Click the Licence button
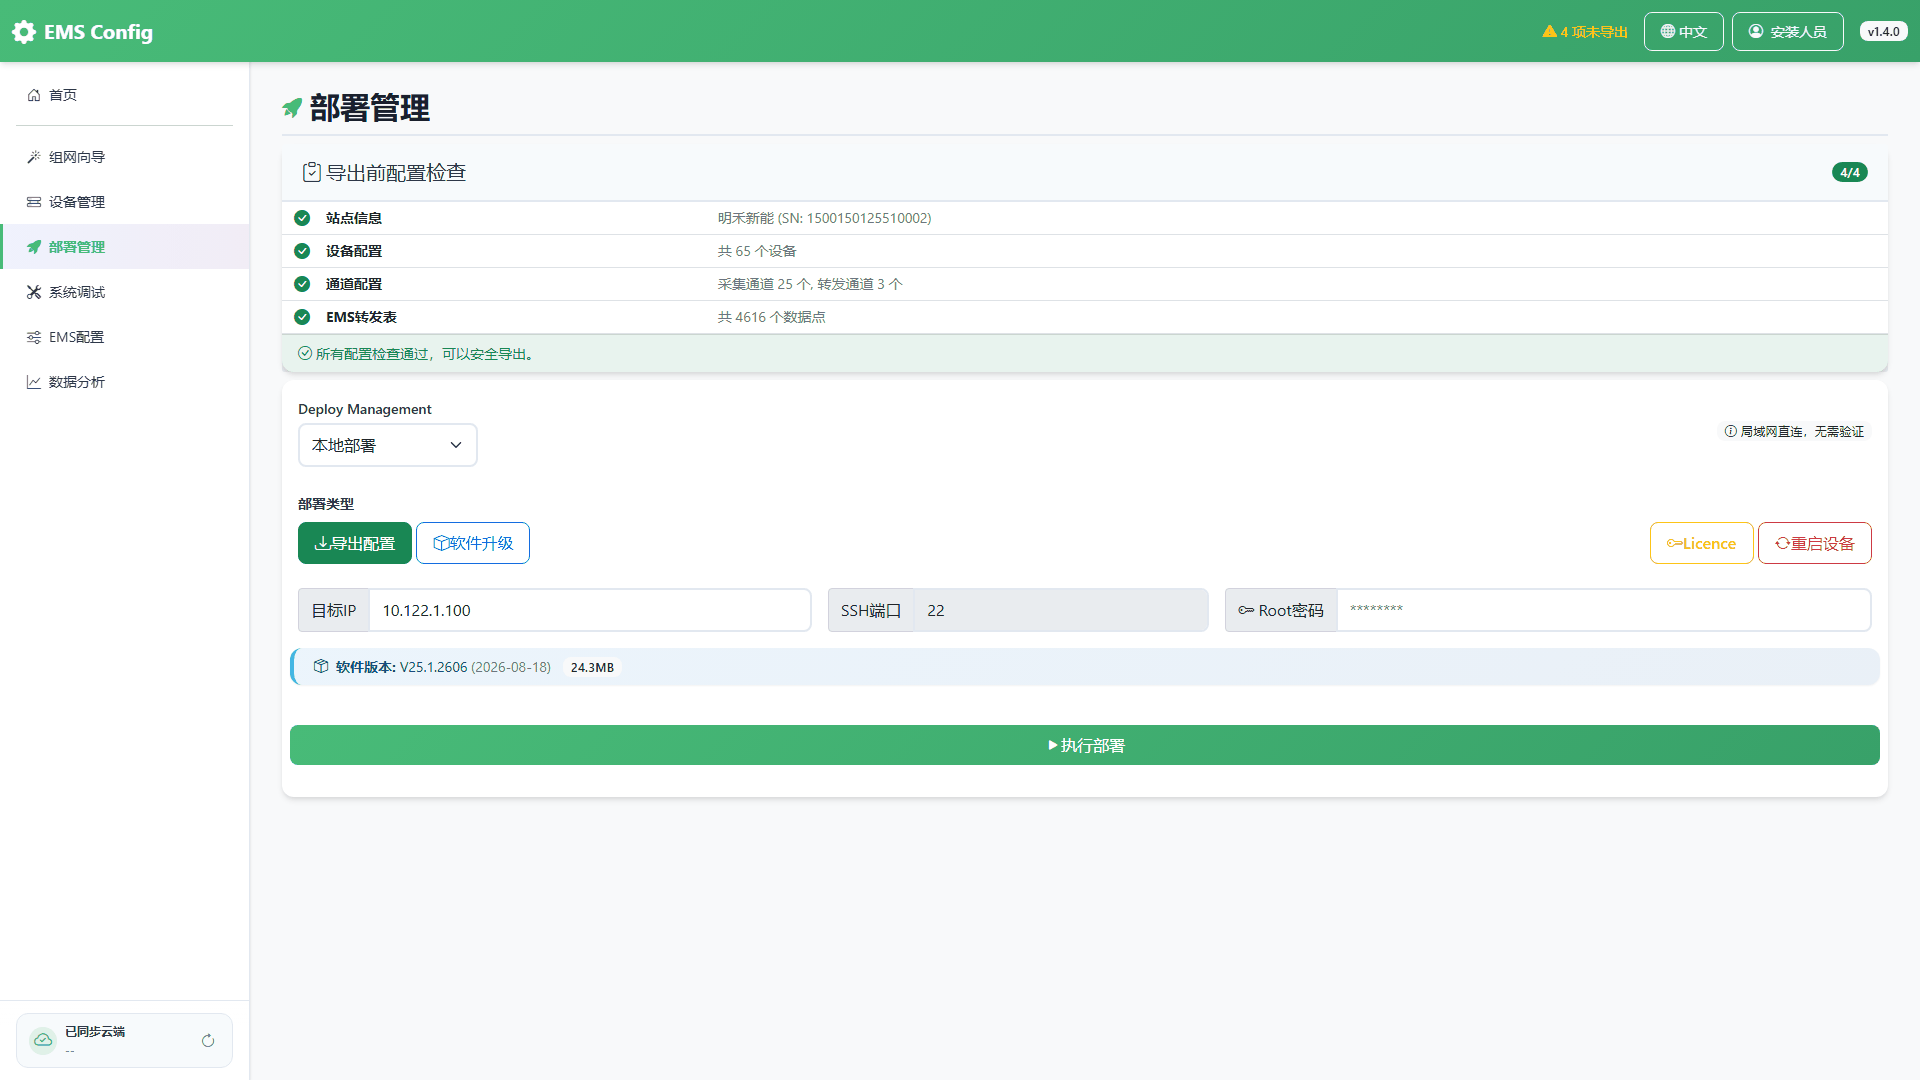1920x1080 pixels. 1701,543
